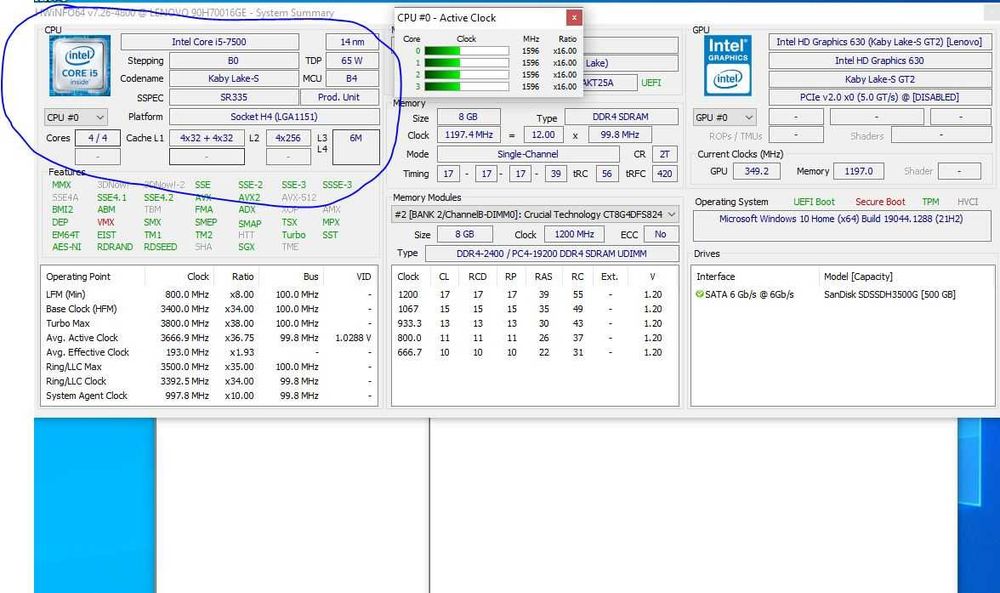Click the Intel Graphics GPU logo

pyautogui.click(x=728, y=66)
